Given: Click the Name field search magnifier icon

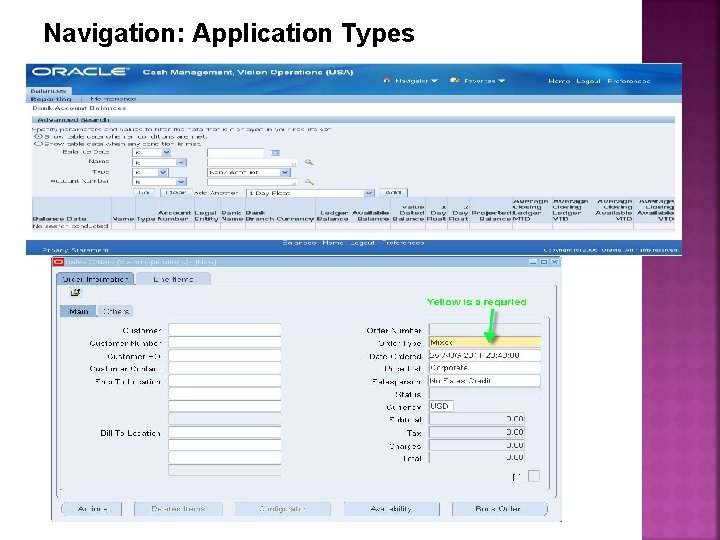Looking at the screenshot, I should click(x=309, y=162).
